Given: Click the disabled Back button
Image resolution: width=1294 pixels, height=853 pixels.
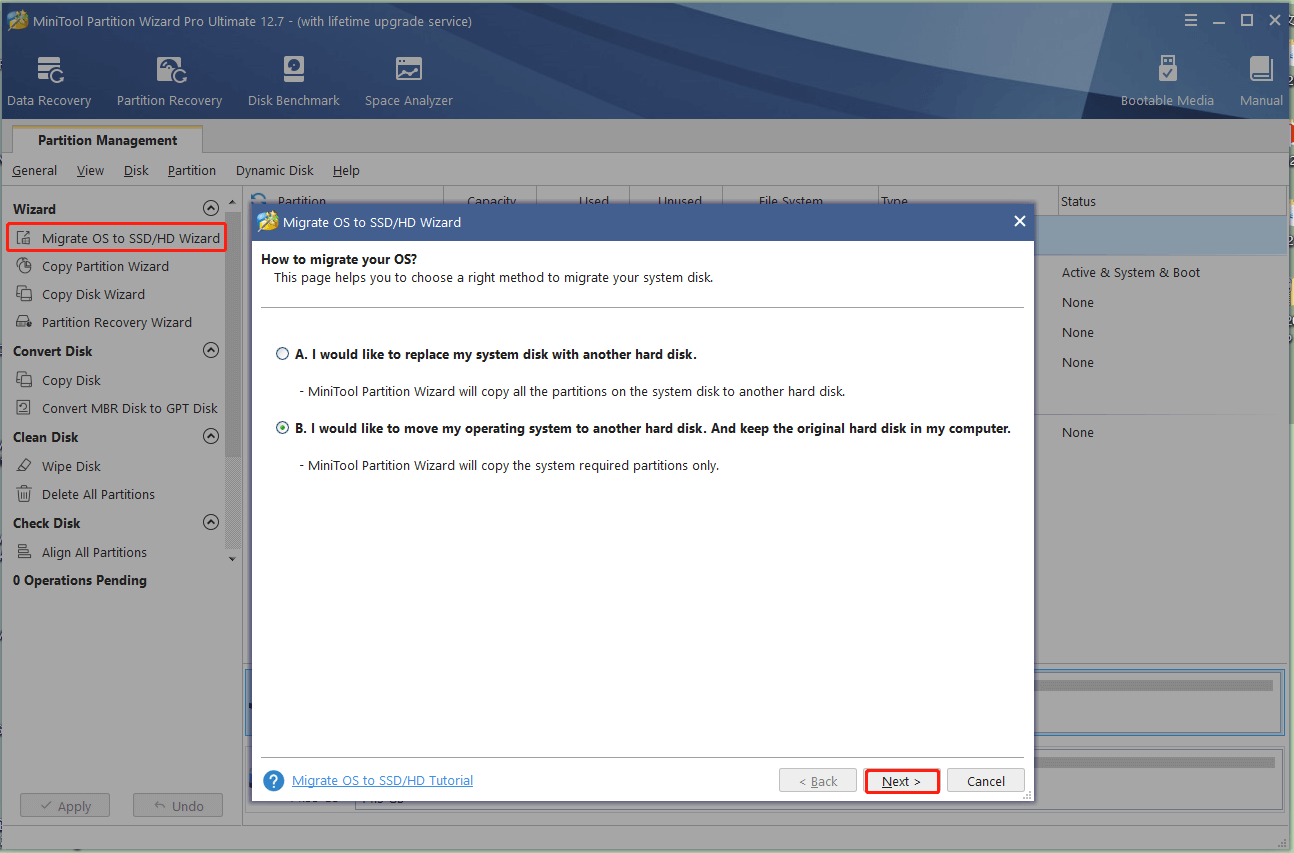Looking at the screenshot, I should (x=818, y=781).
